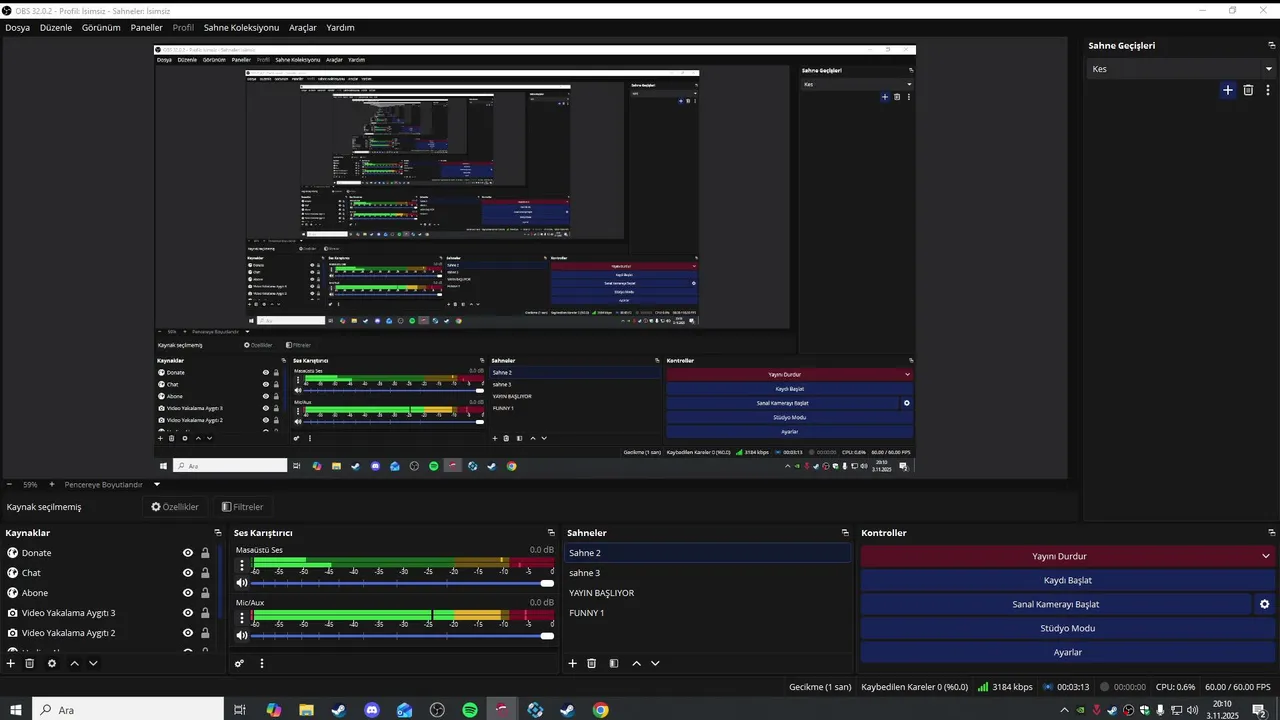Add a new source in Kaynaklar
Screen dimensions: 1280x720
point(11,663)
